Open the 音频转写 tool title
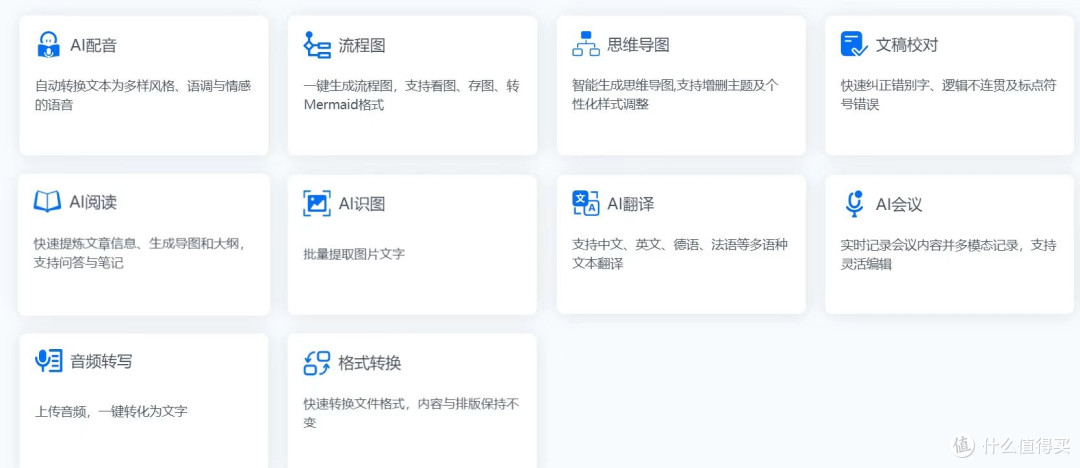Image resolution: width=1080 pixels, height=468 pixels. (101, 361)
